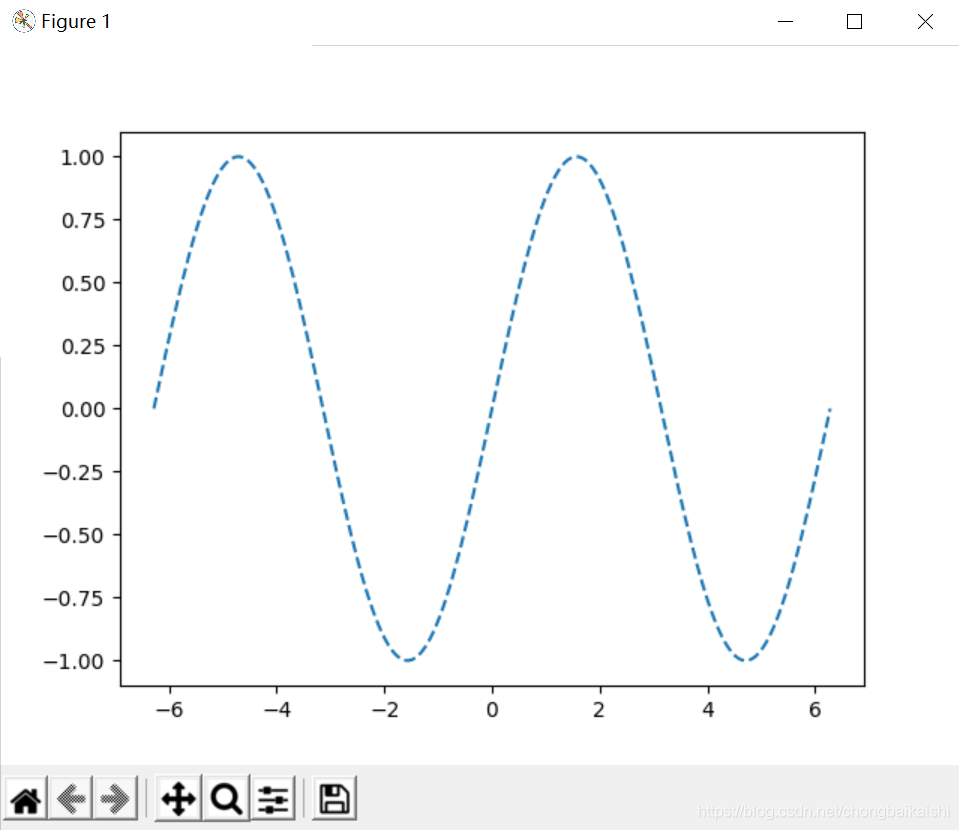Click the matplotlib icon in the title bar
Screen dimensions: 959x830
click(x=23, y=21)
